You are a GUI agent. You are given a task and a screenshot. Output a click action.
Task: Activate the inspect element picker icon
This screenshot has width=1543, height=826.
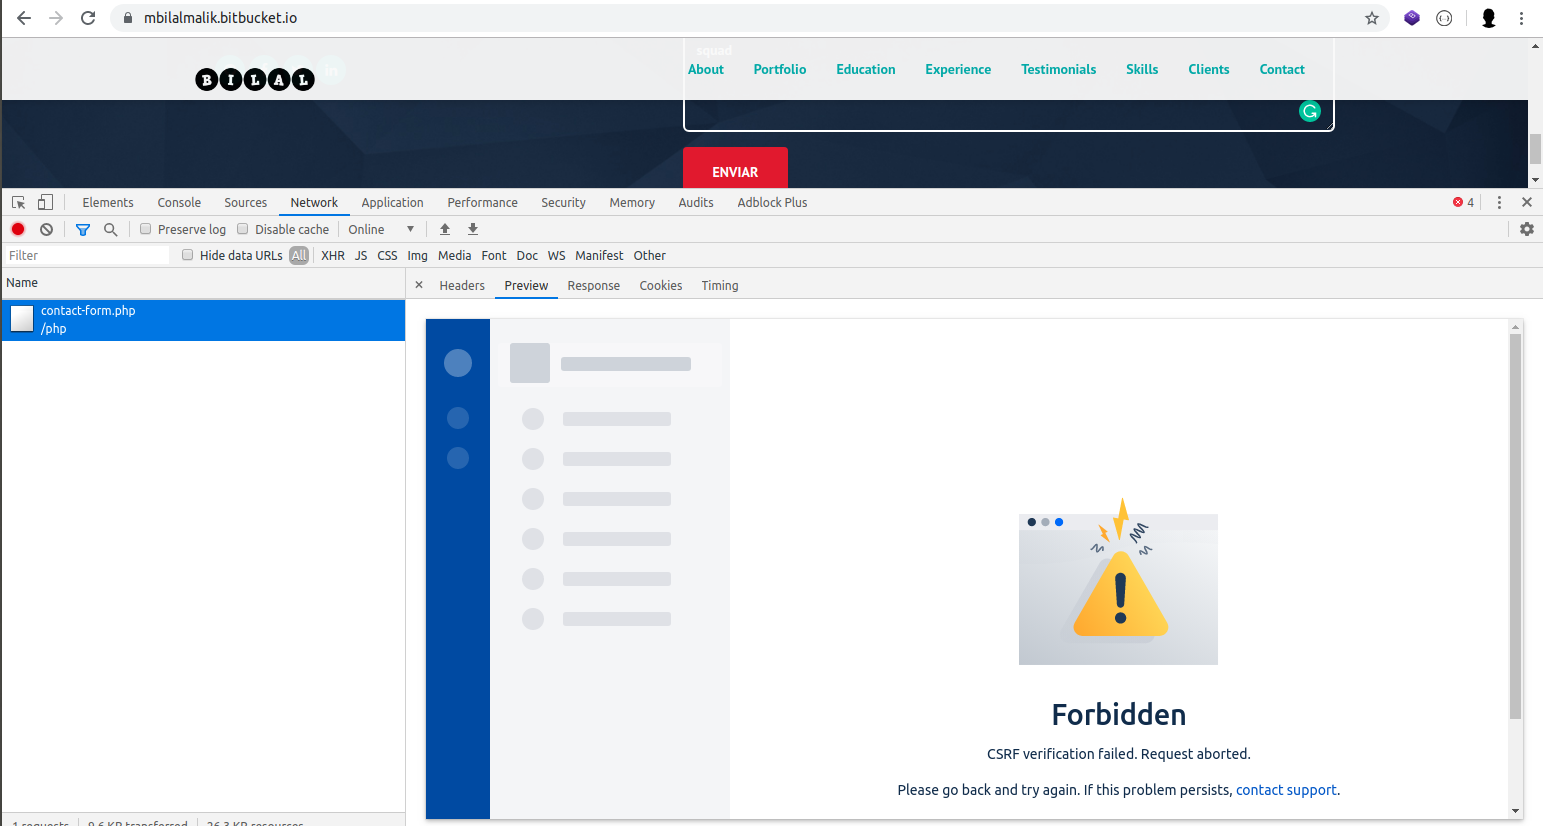coord(18,202)
